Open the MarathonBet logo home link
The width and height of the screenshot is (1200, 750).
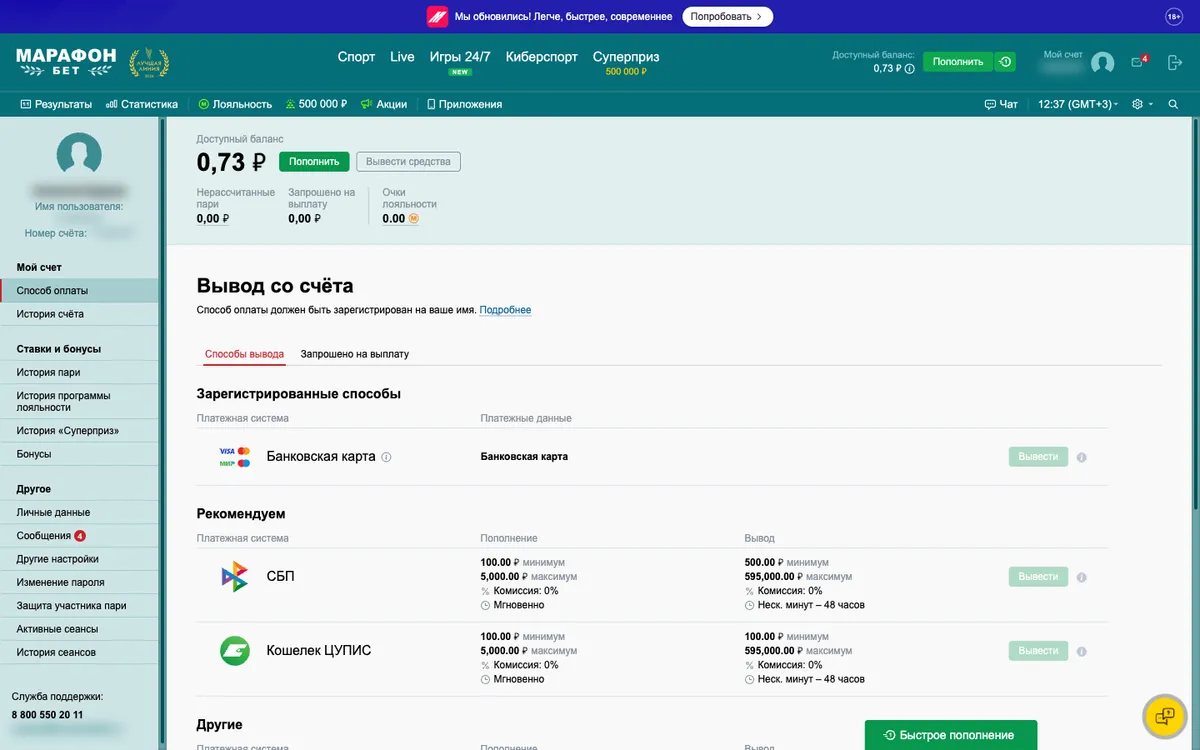point(66,61)
